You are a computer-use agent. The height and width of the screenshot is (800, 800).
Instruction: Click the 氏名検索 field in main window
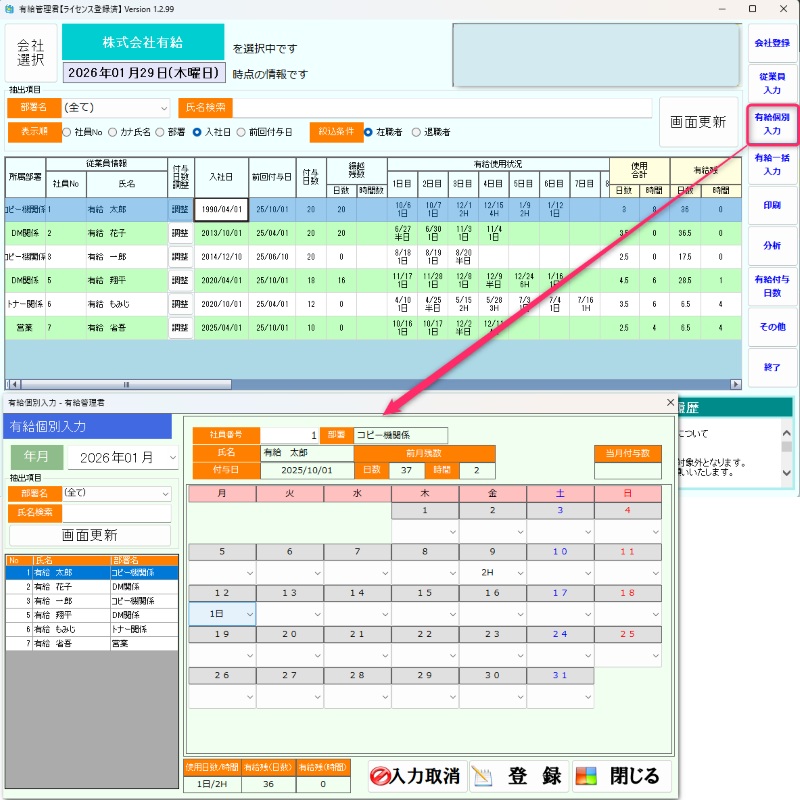click(442, 107)
